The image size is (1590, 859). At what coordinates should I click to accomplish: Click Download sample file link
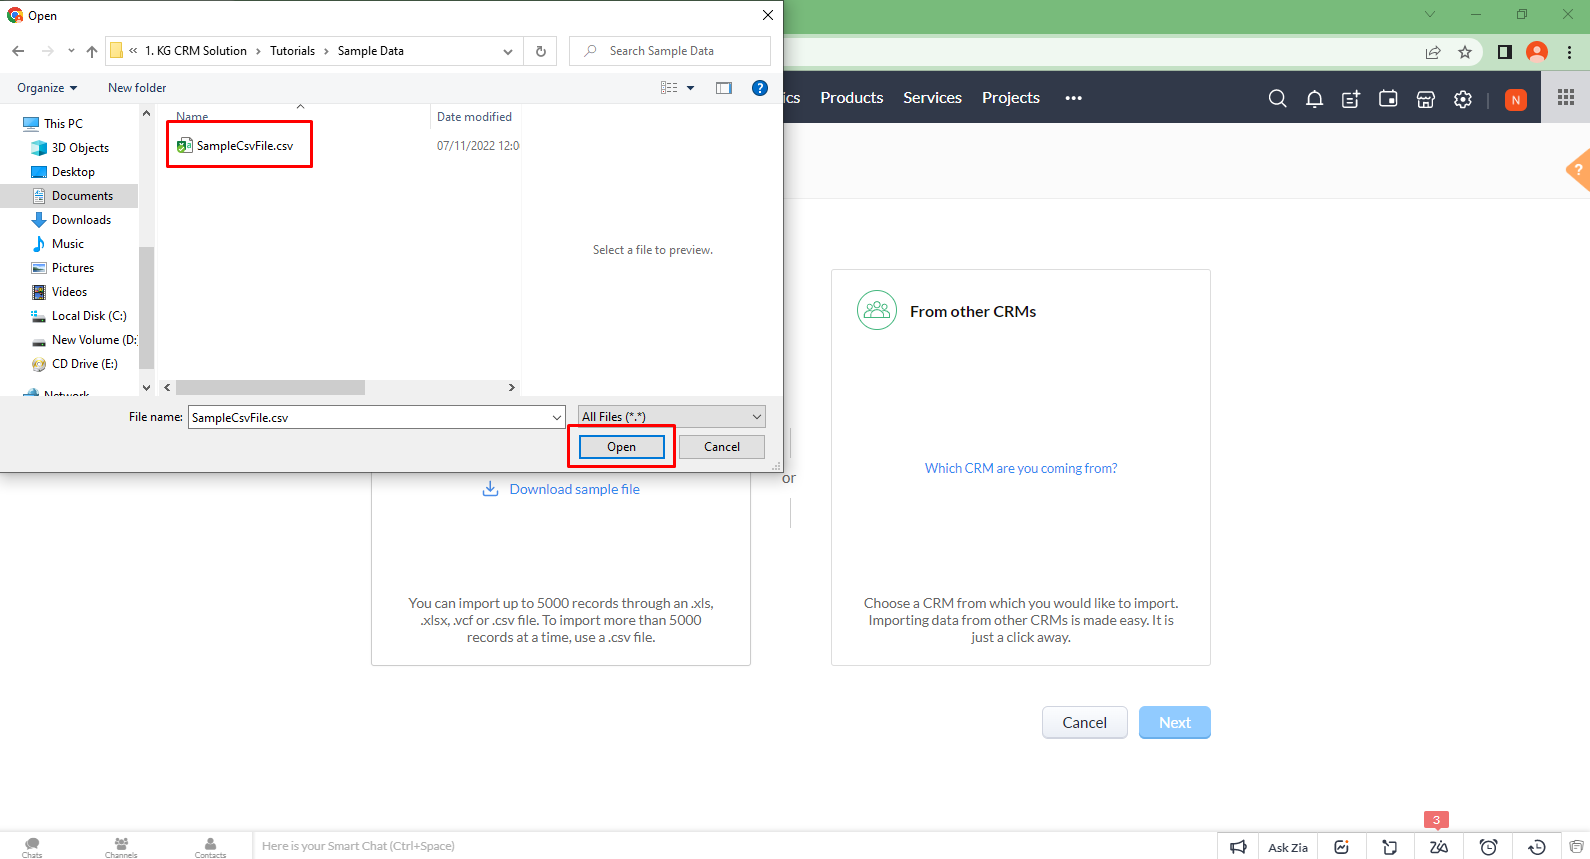pyautogui.click(x=574, y=489)
